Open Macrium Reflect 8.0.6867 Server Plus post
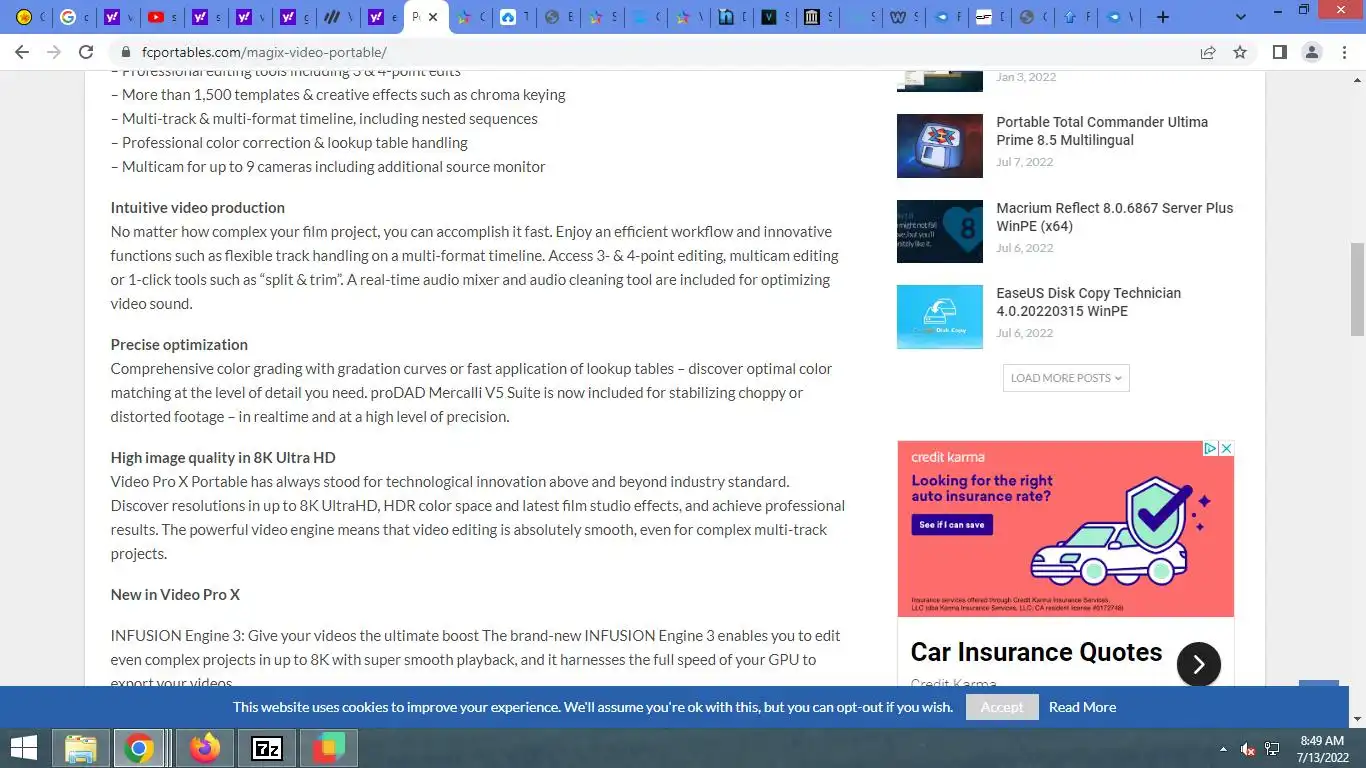The width and height of the screenshot is (1366, 768). coord(1114,217)
